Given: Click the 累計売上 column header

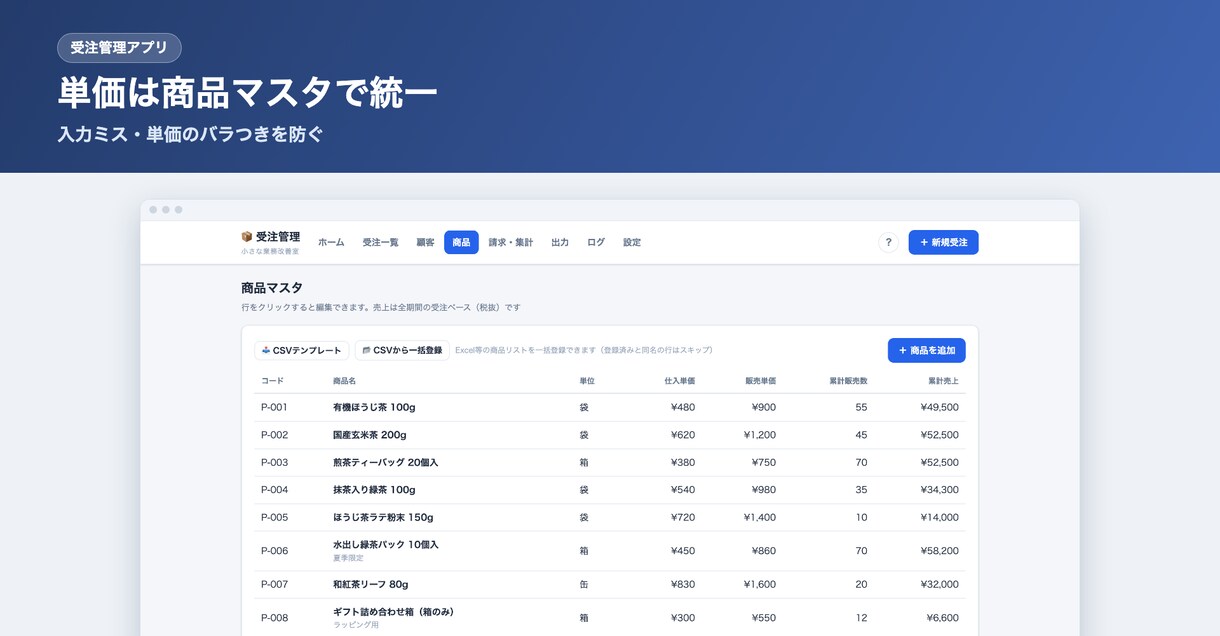Looking at the screenshot, I should click(x=943, y=381).
